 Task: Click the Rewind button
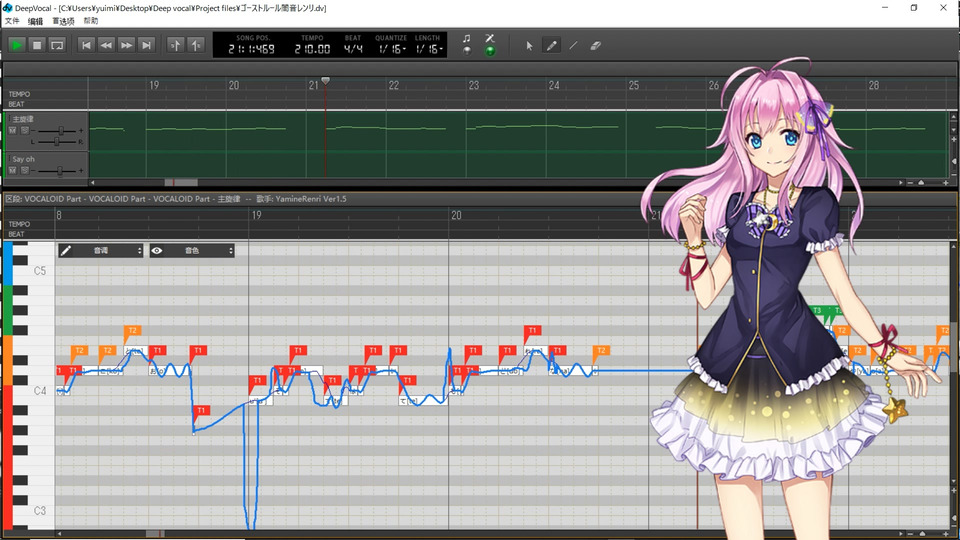(x=106, y=45)
